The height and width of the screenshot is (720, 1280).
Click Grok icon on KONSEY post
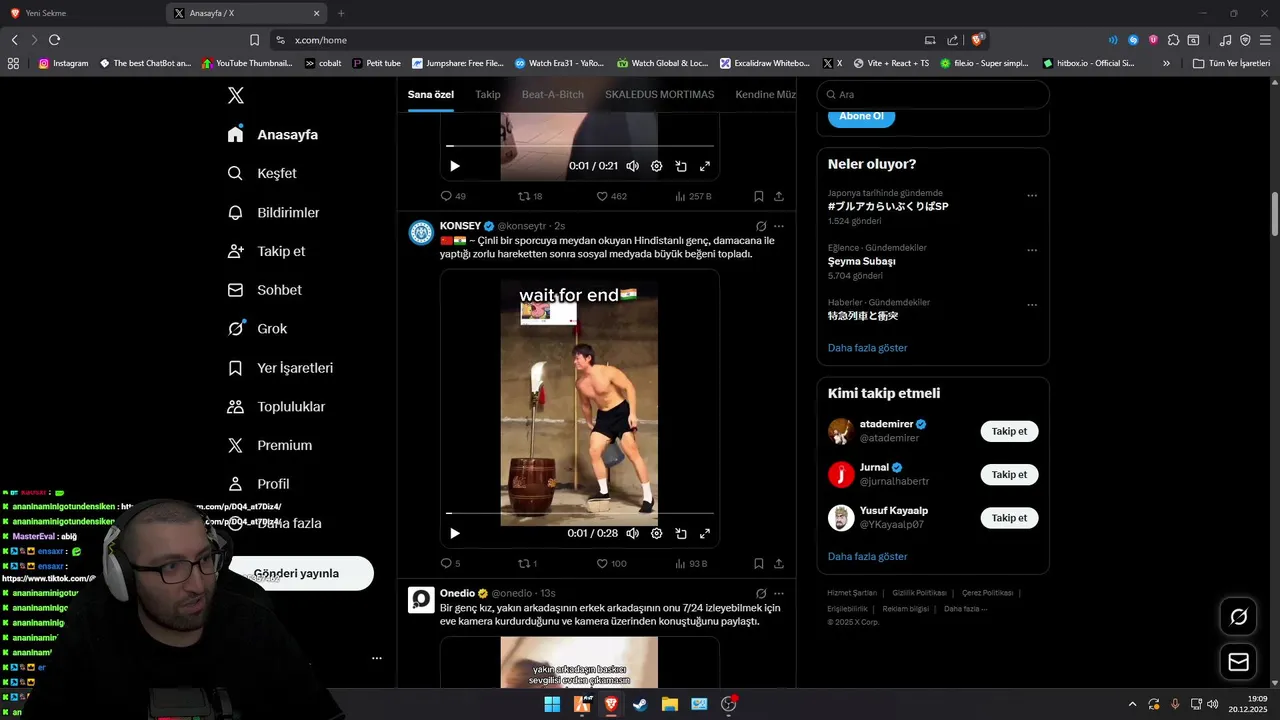(761, 226)
